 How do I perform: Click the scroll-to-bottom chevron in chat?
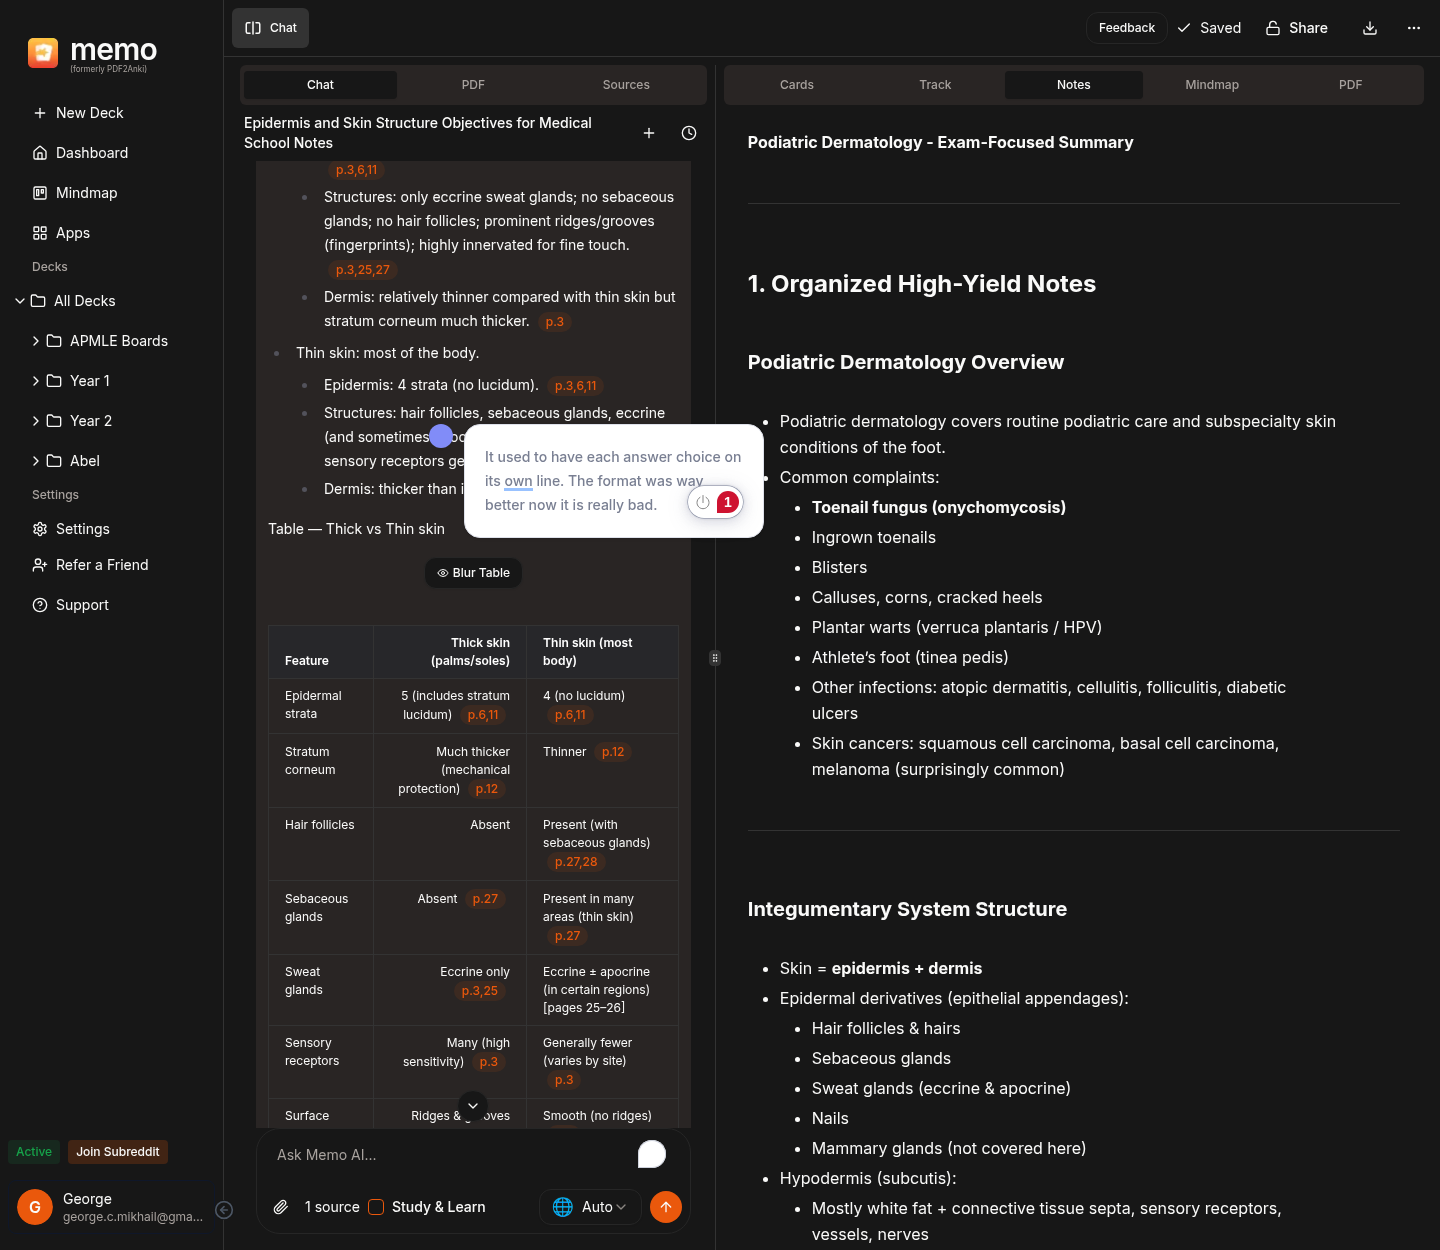(x=473, y=1106)
